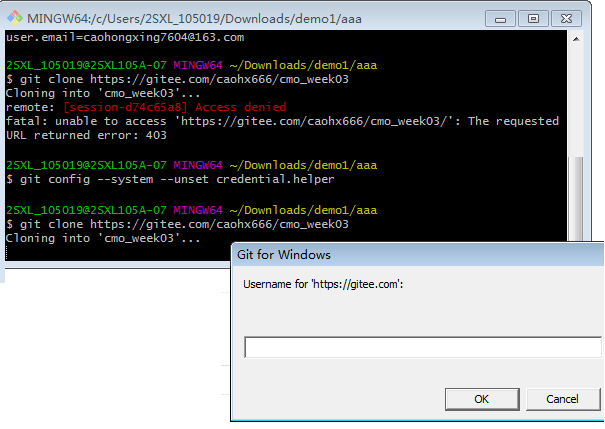Click the 'URL returned error: 403' line
The image size is (605, 429).
(x=86, y=135)
